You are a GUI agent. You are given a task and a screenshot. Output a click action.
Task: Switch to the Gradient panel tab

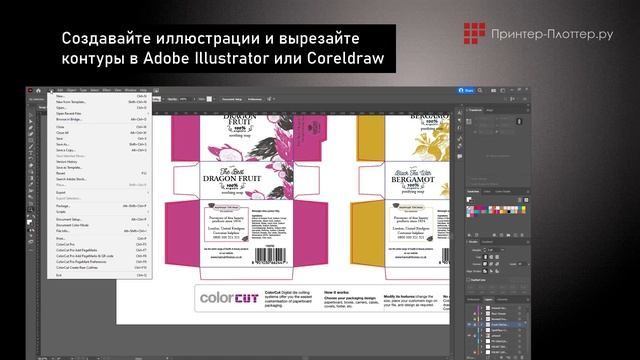click(x=487, y=242)
